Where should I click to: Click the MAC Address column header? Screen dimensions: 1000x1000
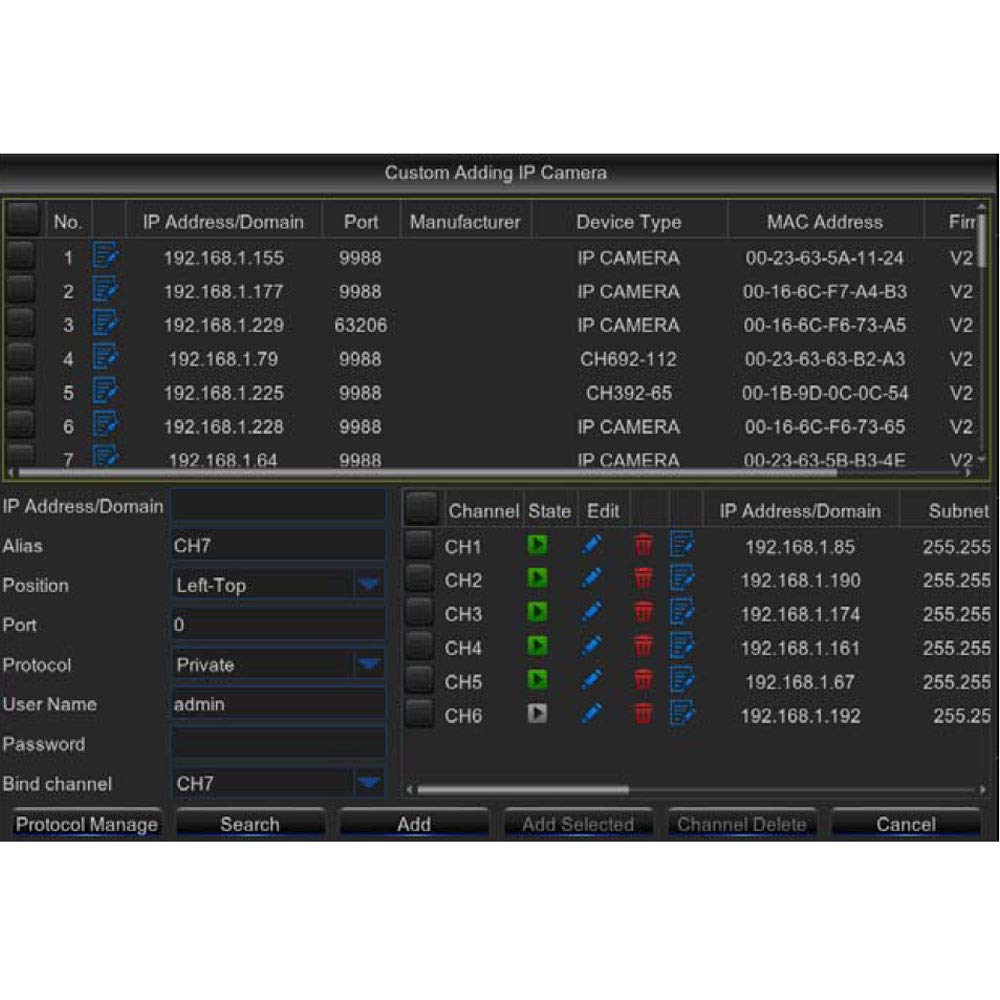coord(823,221)
